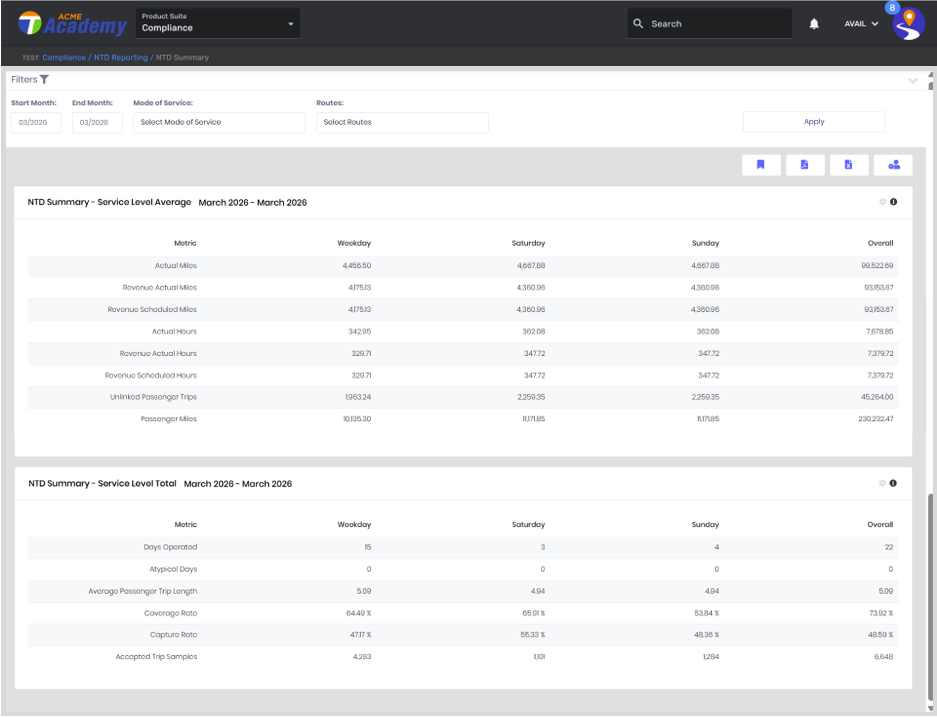The height and width of the screenshot is (718, 937).
Task: Open info icon for Service Level Average
Action: click(894, 202)
